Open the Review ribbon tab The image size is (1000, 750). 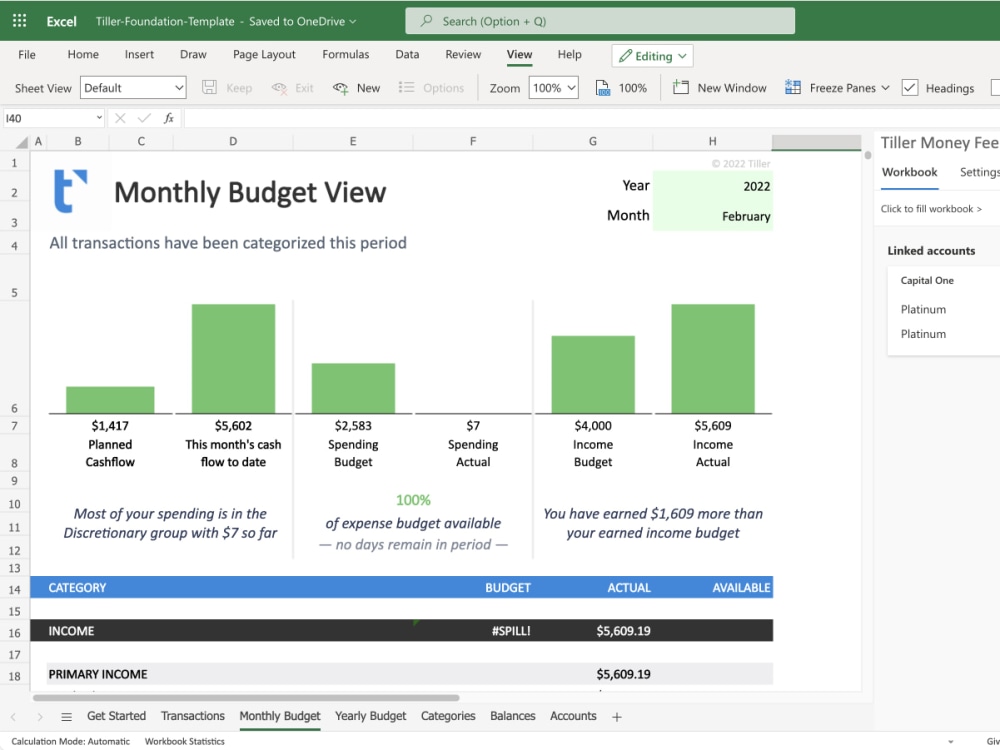[x=463, y=55]
